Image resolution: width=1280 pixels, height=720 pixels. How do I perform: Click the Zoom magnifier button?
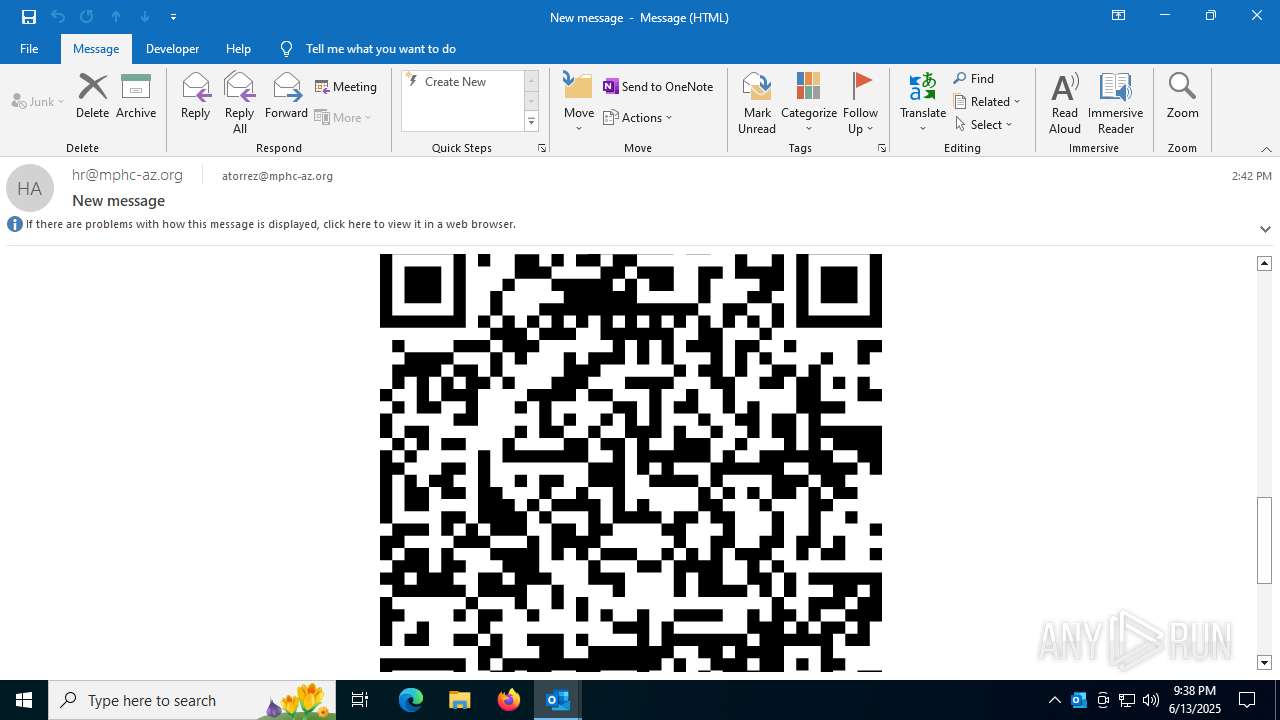(x=1182, y=97)
